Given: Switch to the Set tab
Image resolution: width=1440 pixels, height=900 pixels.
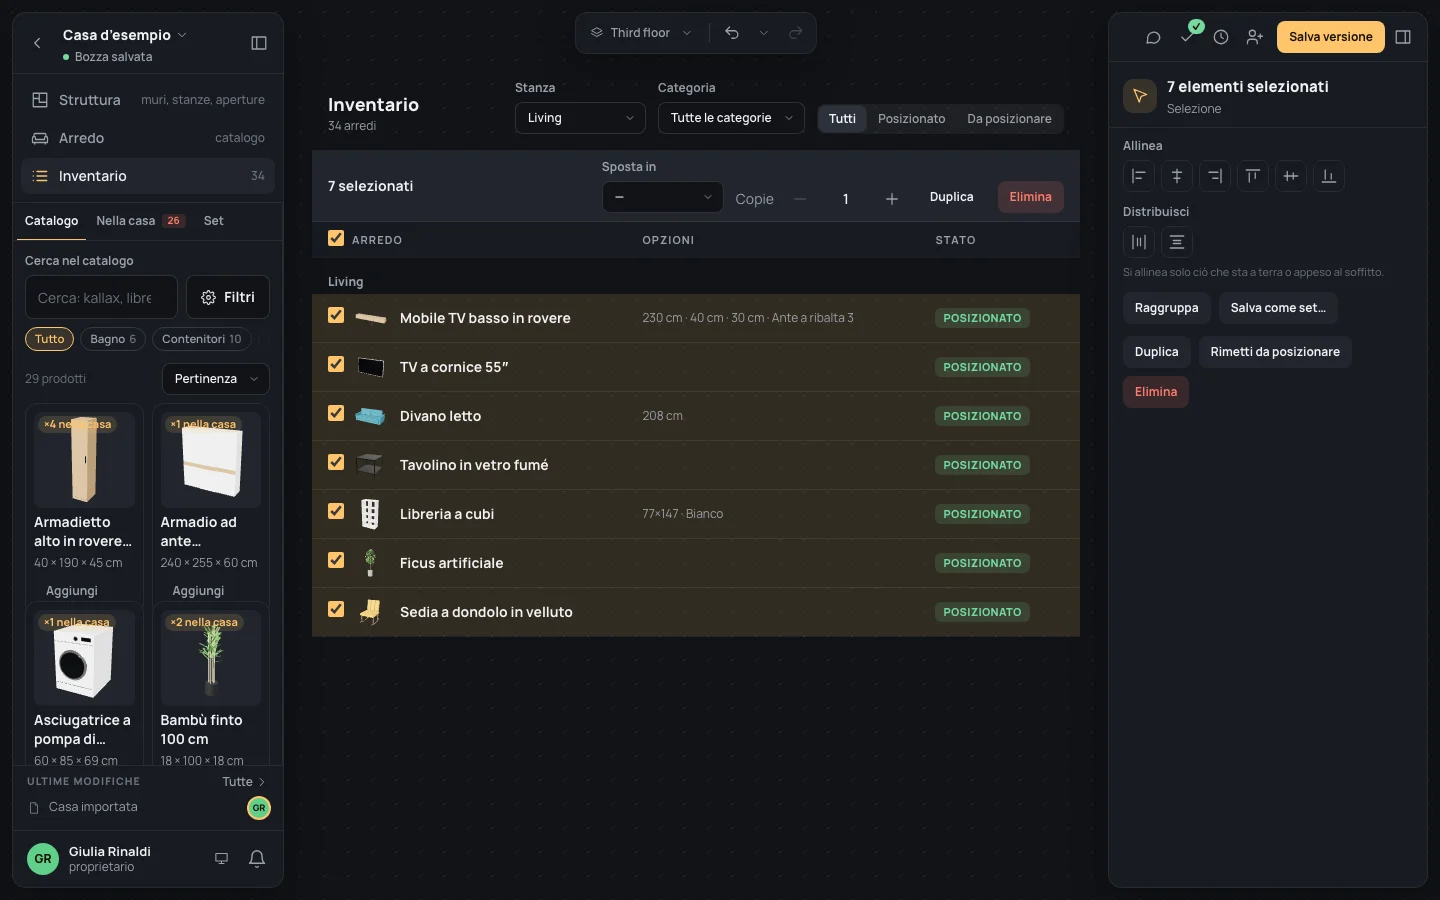Looking at the screenshot, I should 214,221.
